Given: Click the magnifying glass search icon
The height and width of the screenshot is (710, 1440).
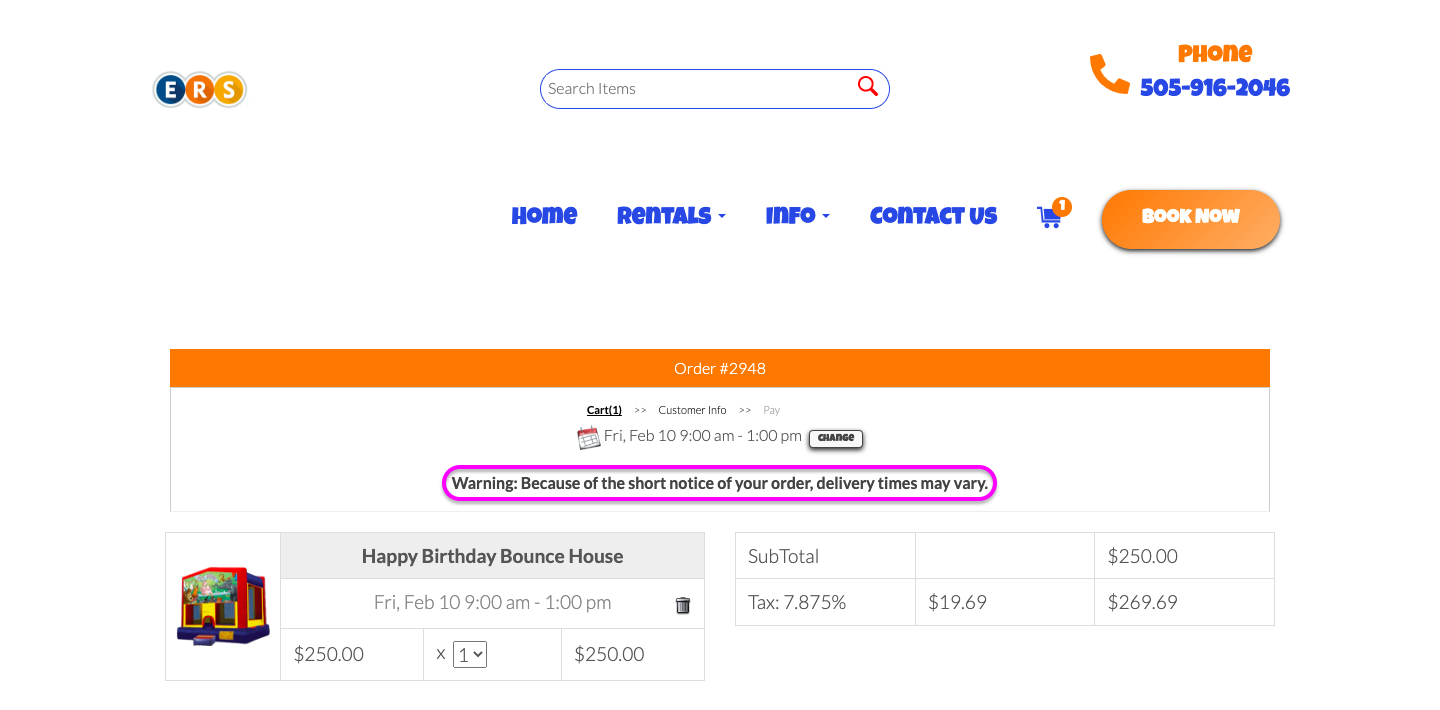Looking at the screenshot, I should (867, 87).
